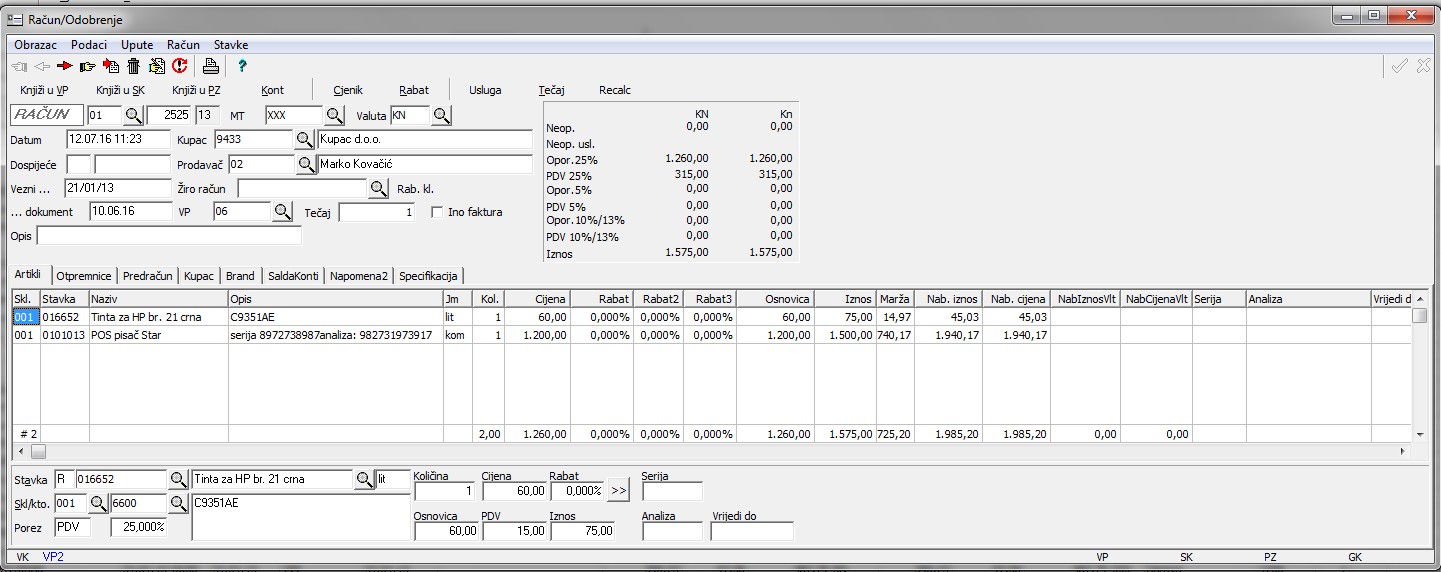Open the Upute menu
This screenshot has height=572, width=1441.
tap(137, 45)
